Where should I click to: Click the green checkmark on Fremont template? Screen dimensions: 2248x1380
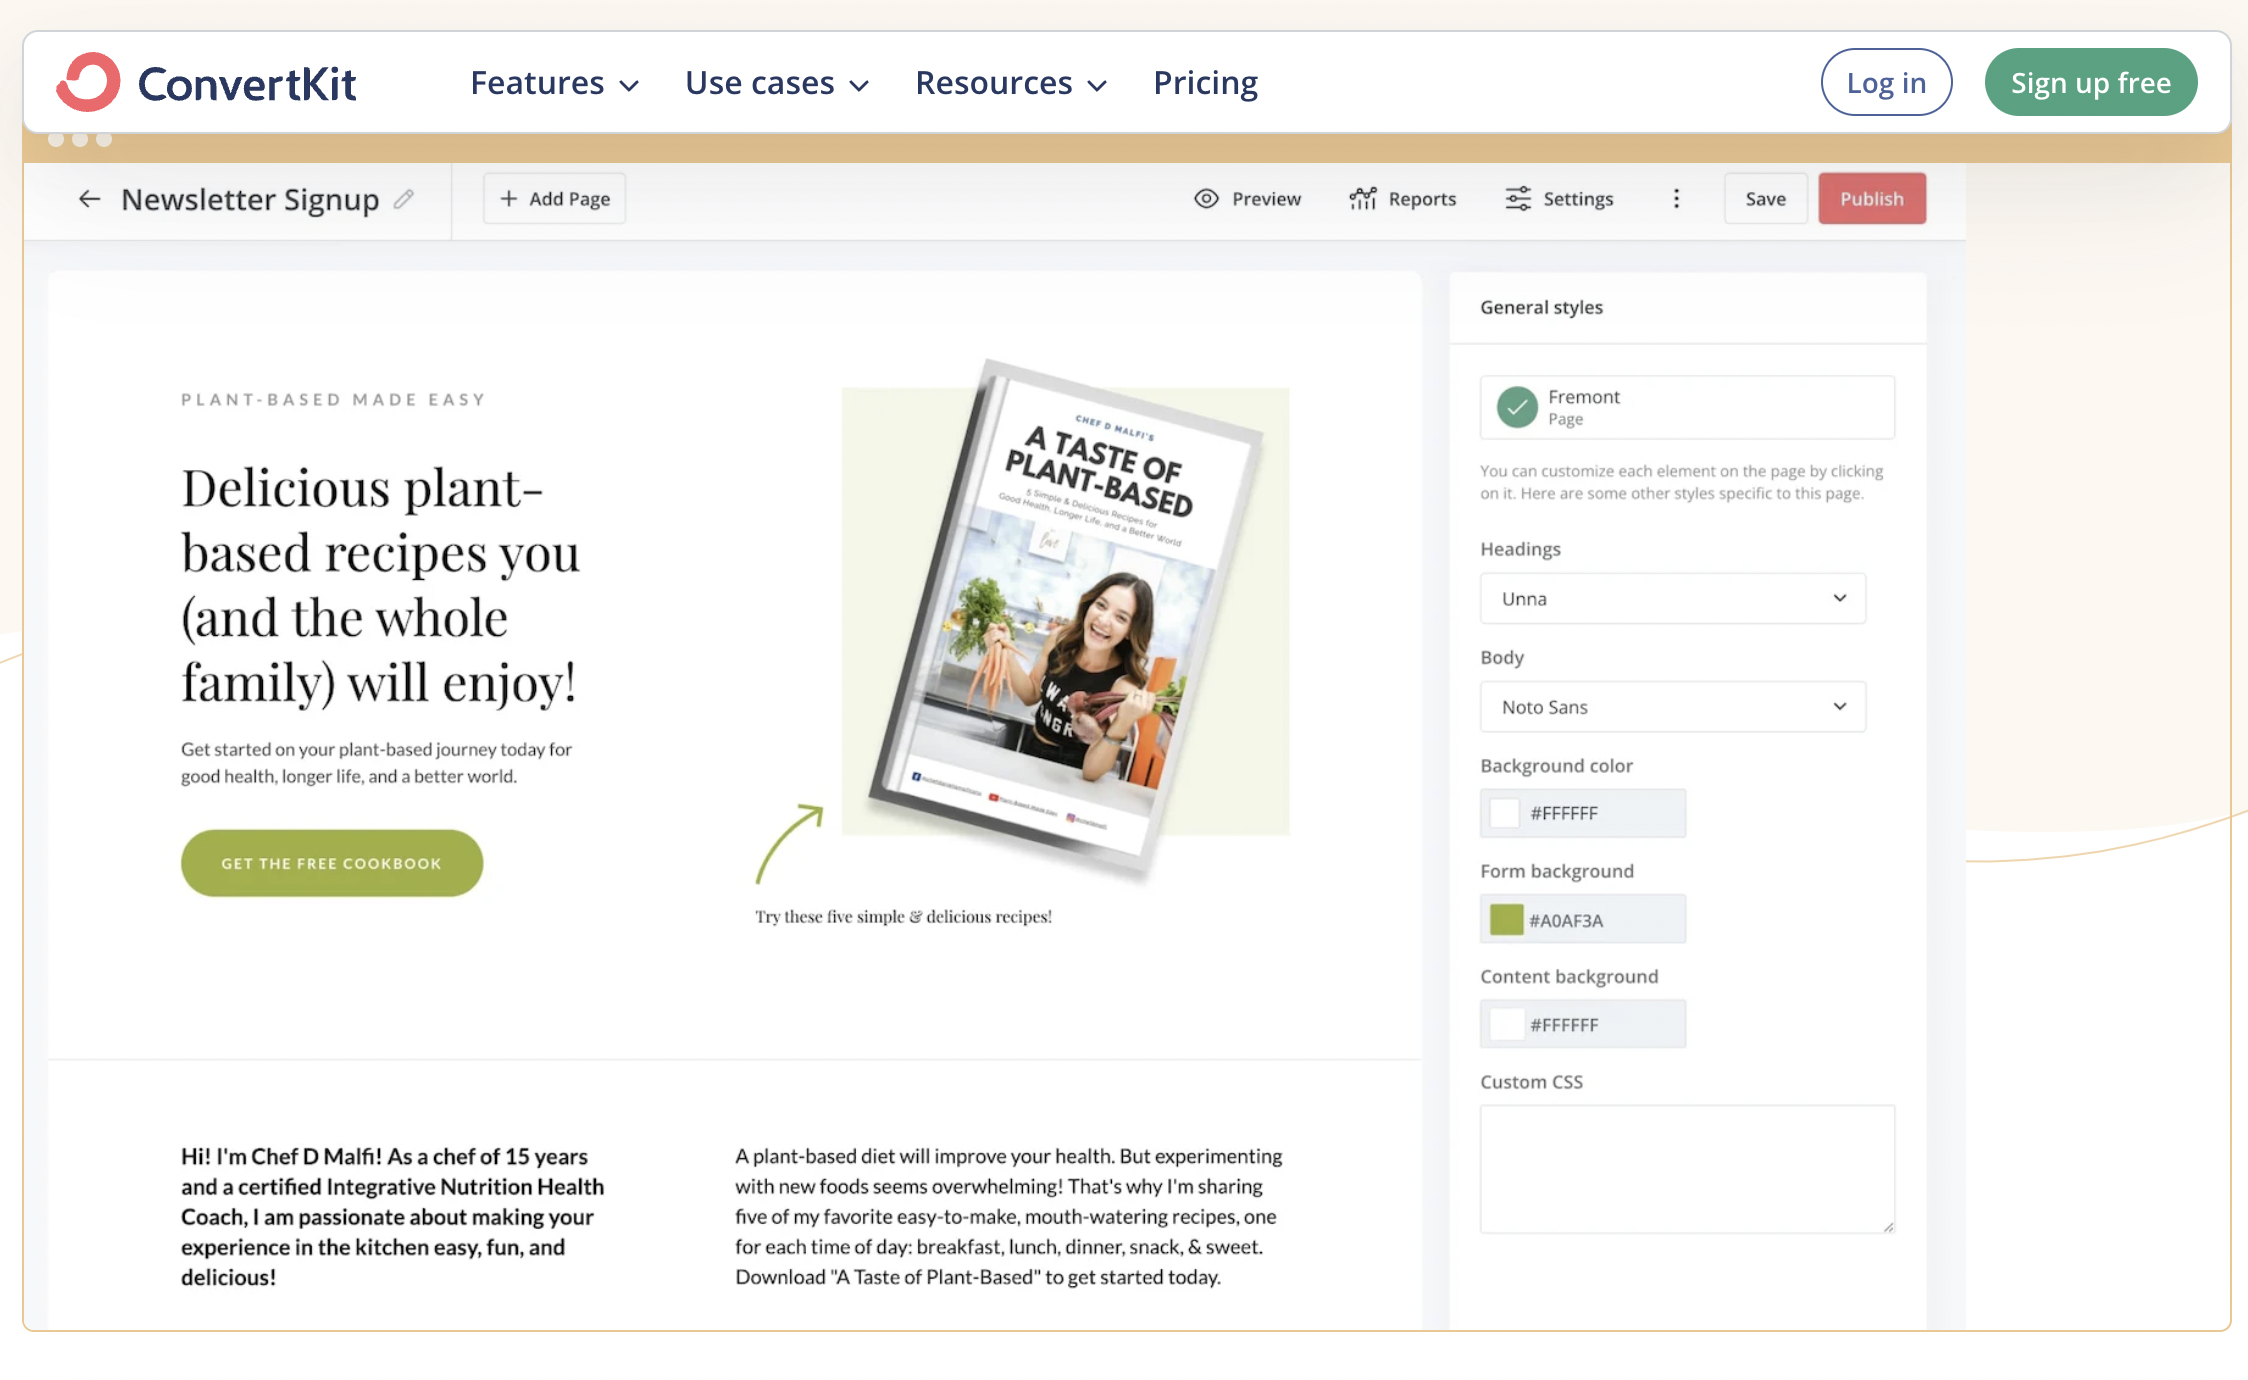coord(1517,407)
